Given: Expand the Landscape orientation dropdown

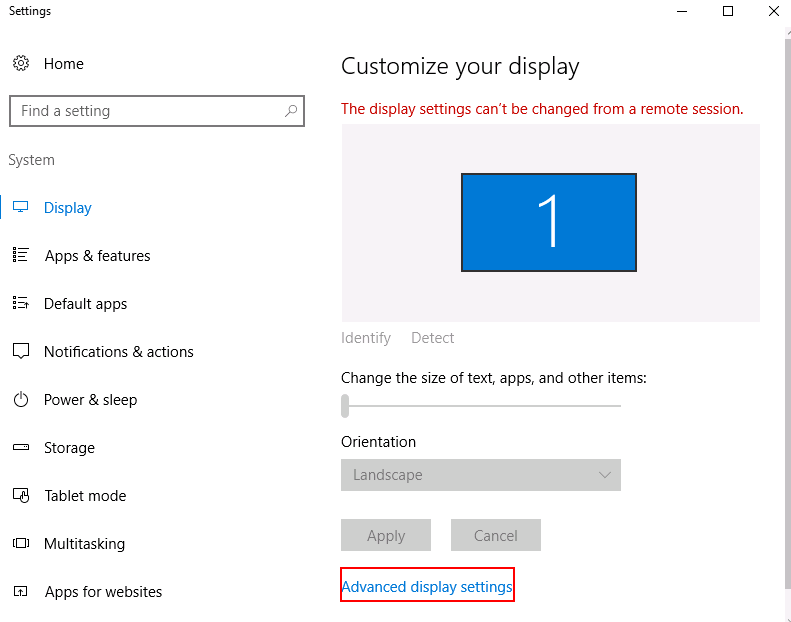Looking at the screenshot, I should (x=481, y=475).
